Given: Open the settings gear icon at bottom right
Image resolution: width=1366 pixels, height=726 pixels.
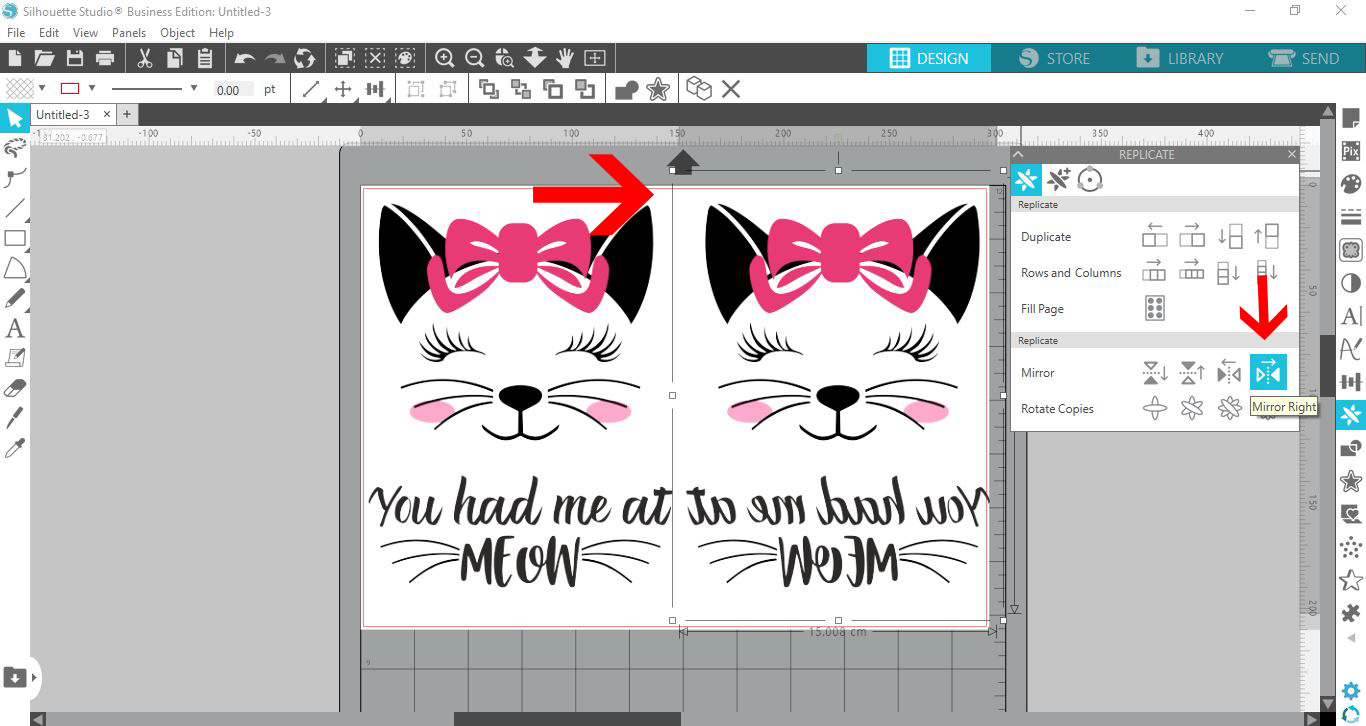Looking at the screenshot, I should click(1351, 690).
